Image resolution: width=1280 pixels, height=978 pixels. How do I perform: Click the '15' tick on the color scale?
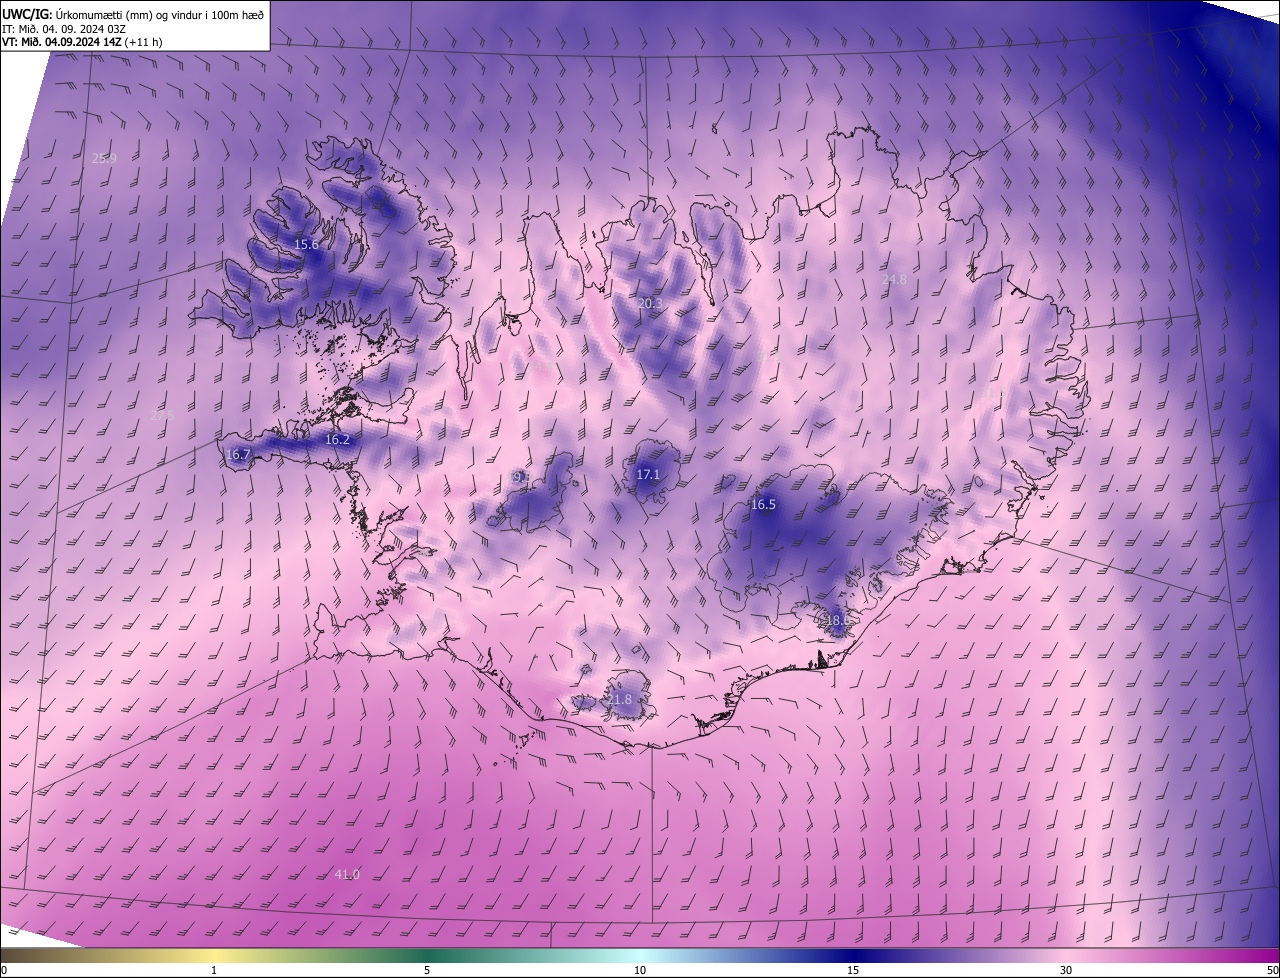(x=853, y=970)
